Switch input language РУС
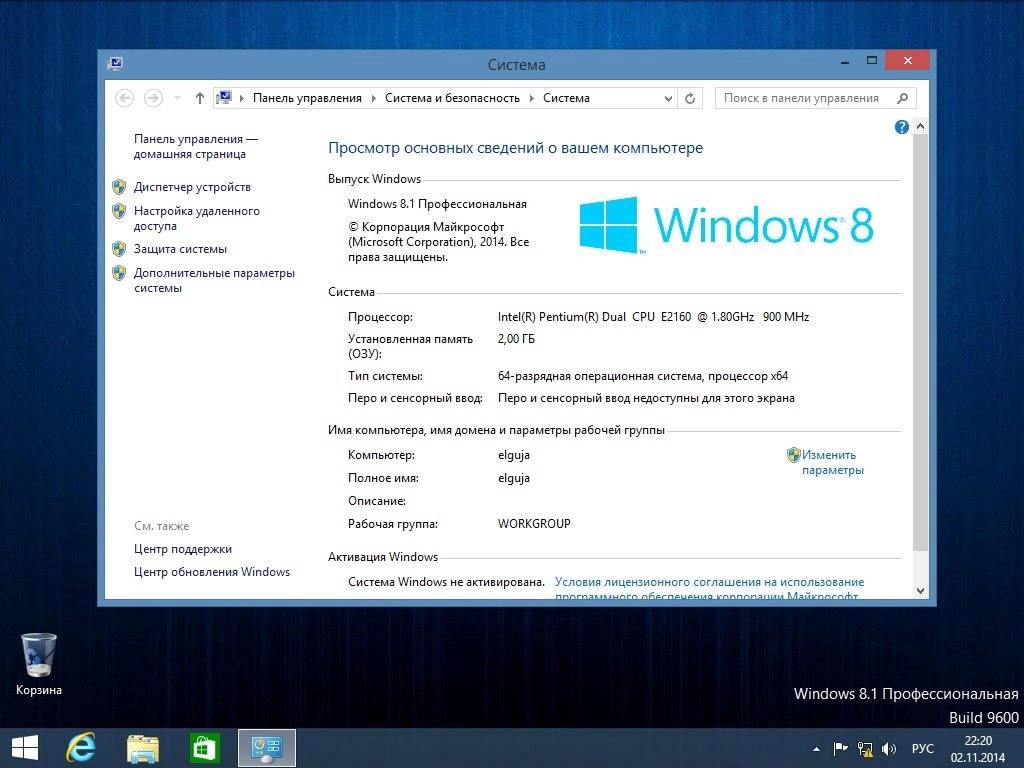Viewport: 1024px width, 768px height. pos(922,748)
